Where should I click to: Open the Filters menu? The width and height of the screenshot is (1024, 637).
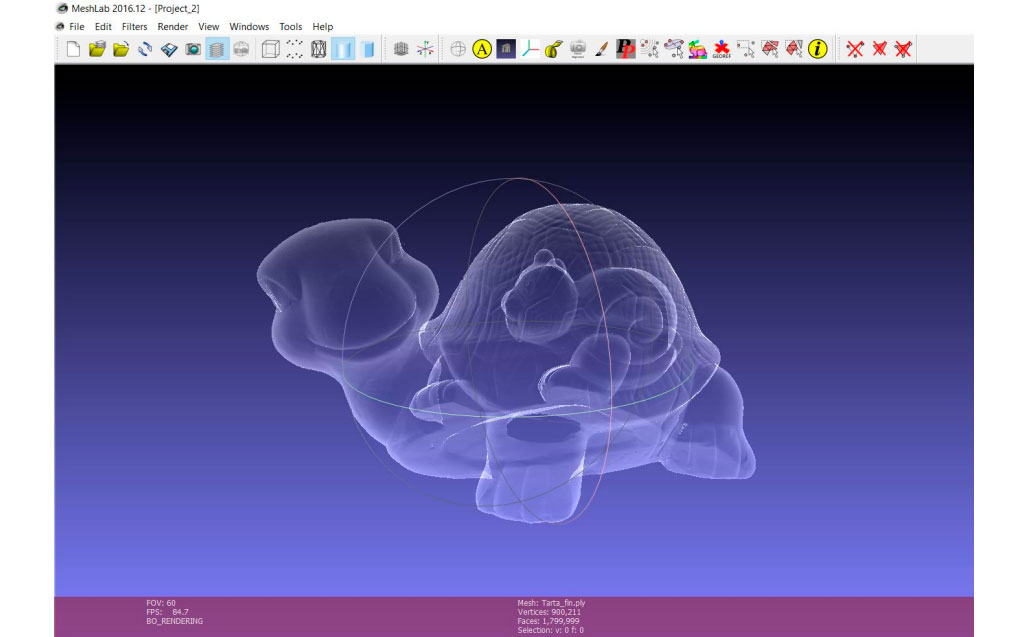[x=134, y=27]
